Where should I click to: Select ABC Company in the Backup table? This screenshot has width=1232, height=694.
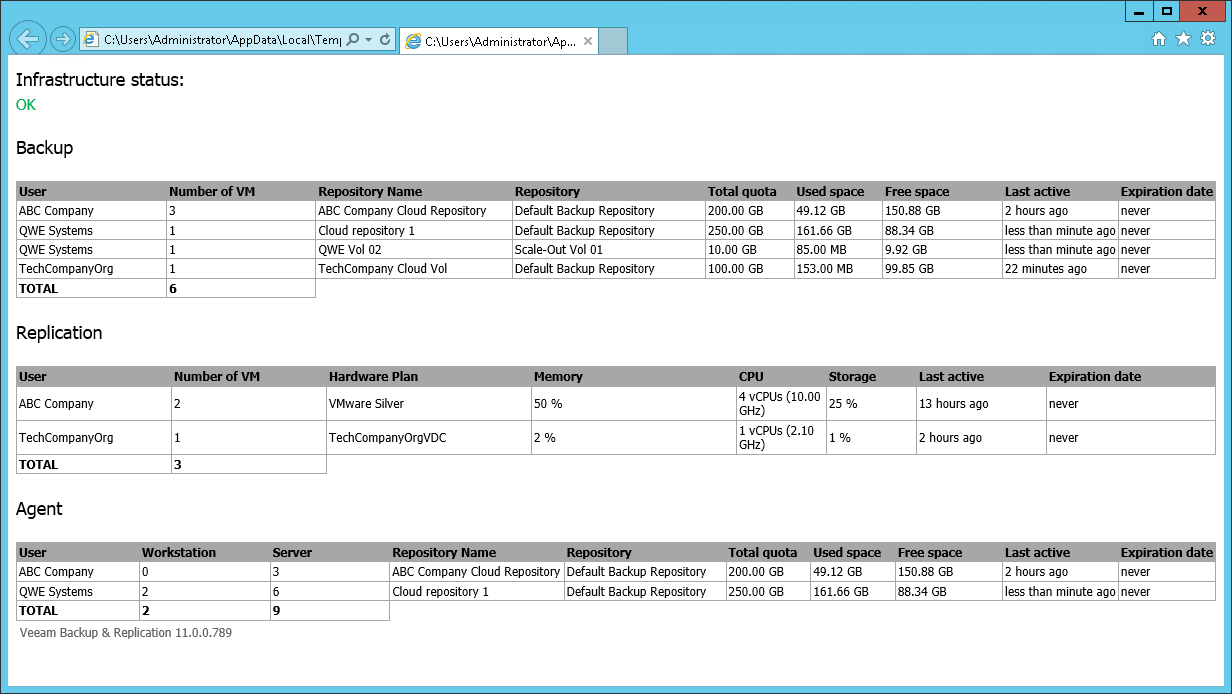tap(56, 211)
